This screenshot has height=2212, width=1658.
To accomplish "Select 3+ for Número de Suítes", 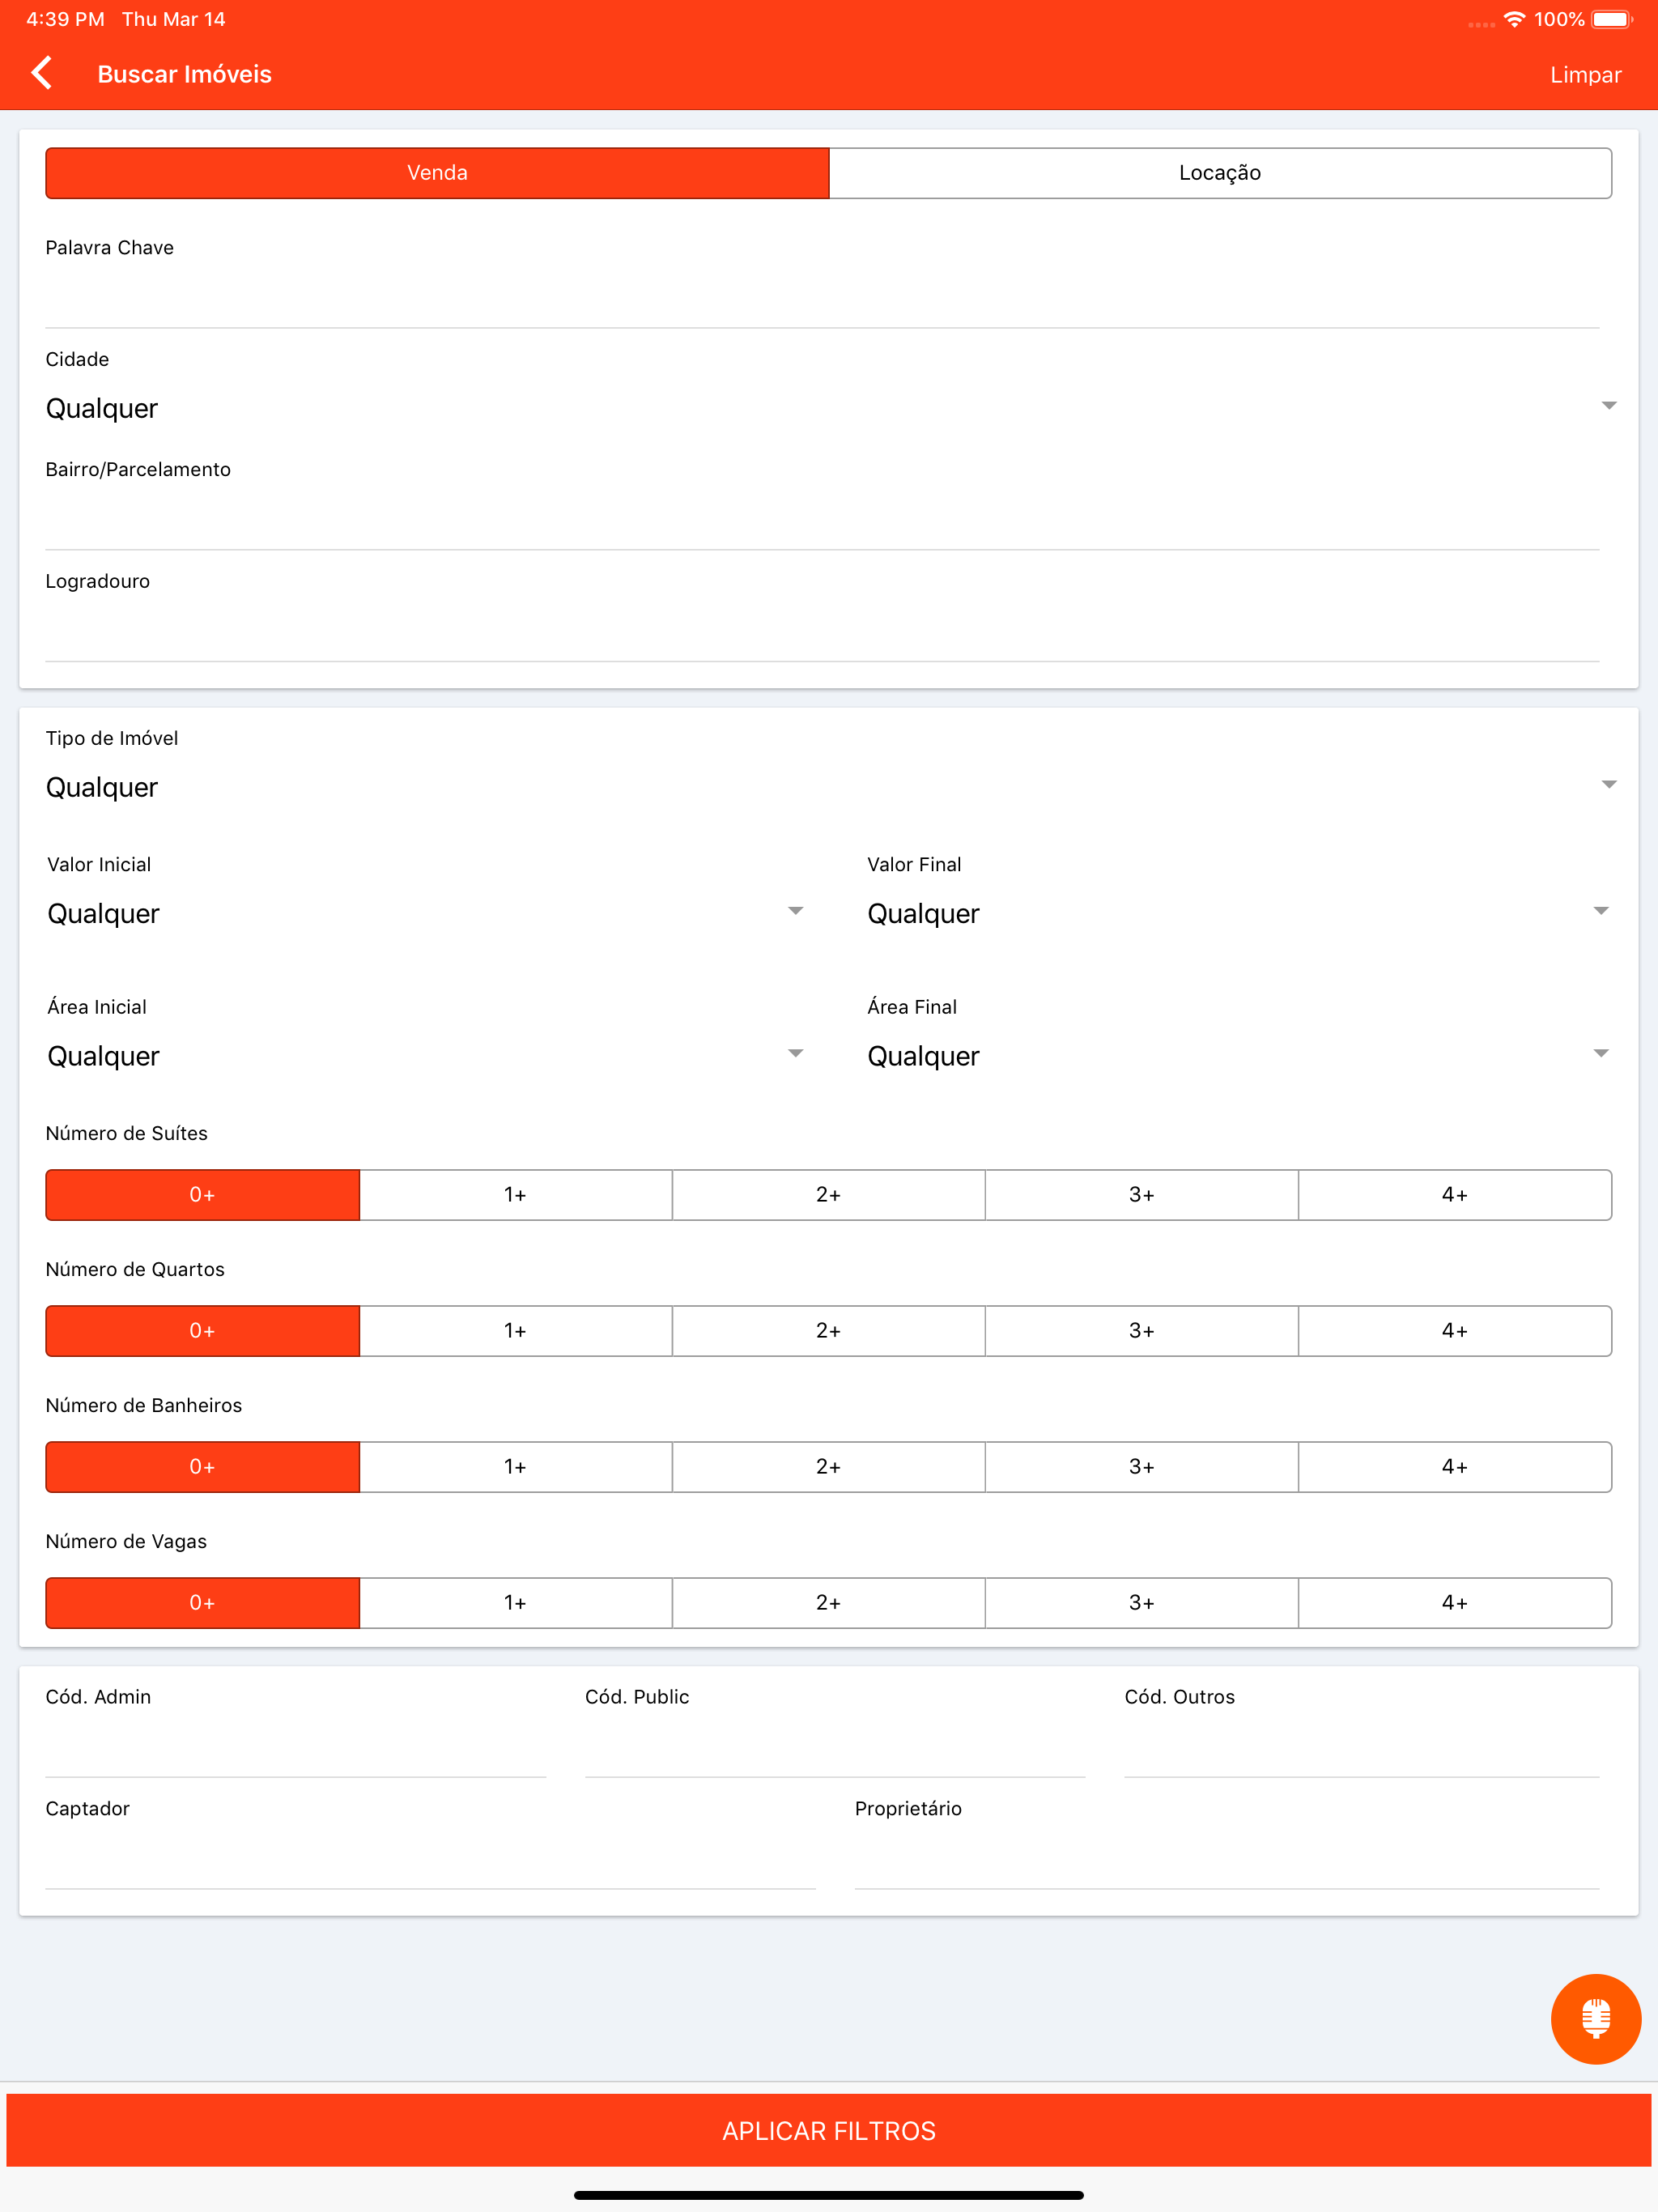I will pyautogui.click(x=1141, y=1195).
